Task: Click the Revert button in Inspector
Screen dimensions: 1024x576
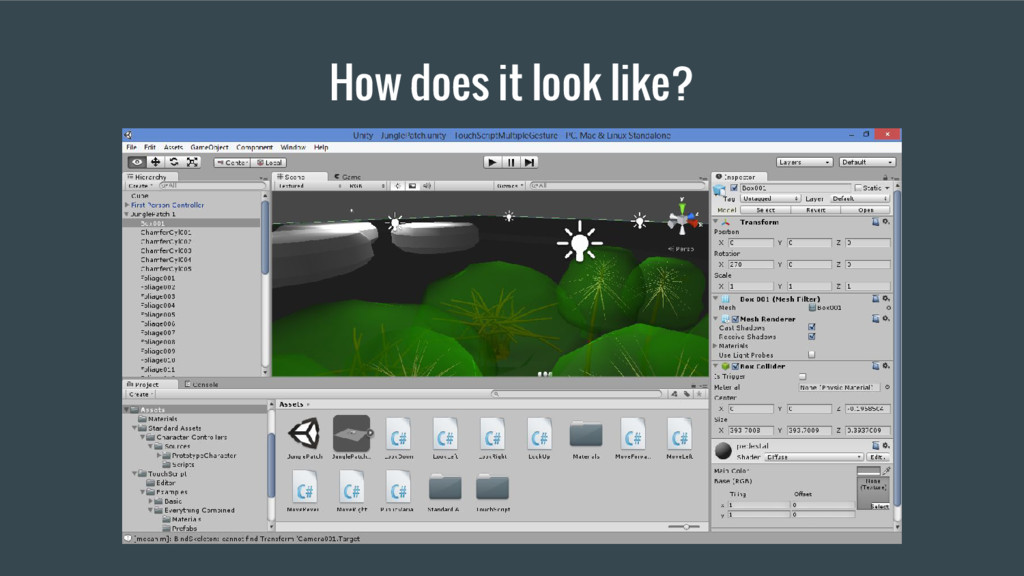Action: tap(816, 210)
